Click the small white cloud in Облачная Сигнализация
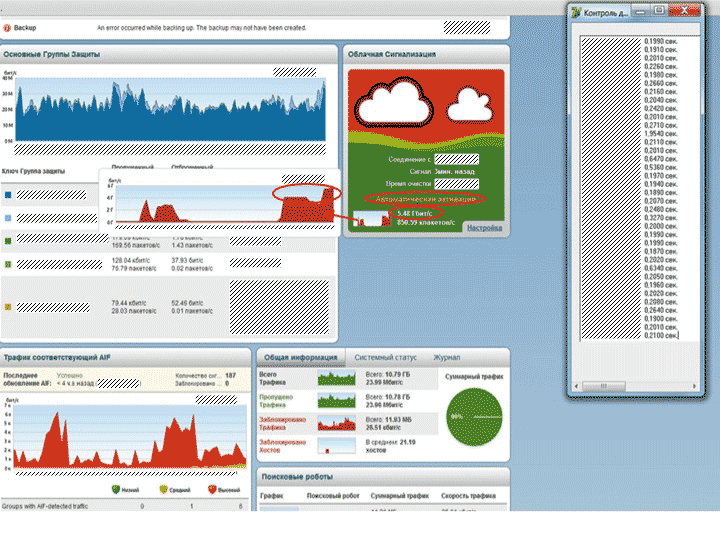 pos(470,104)
